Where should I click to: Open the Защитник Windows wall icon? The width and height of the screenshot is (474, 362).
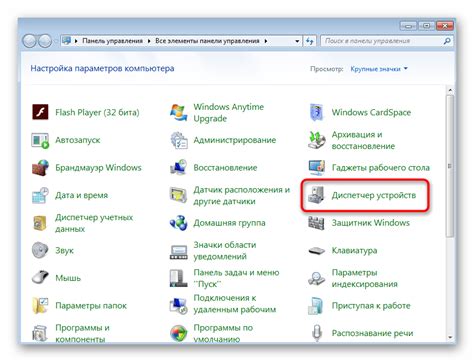coord(316,223)
